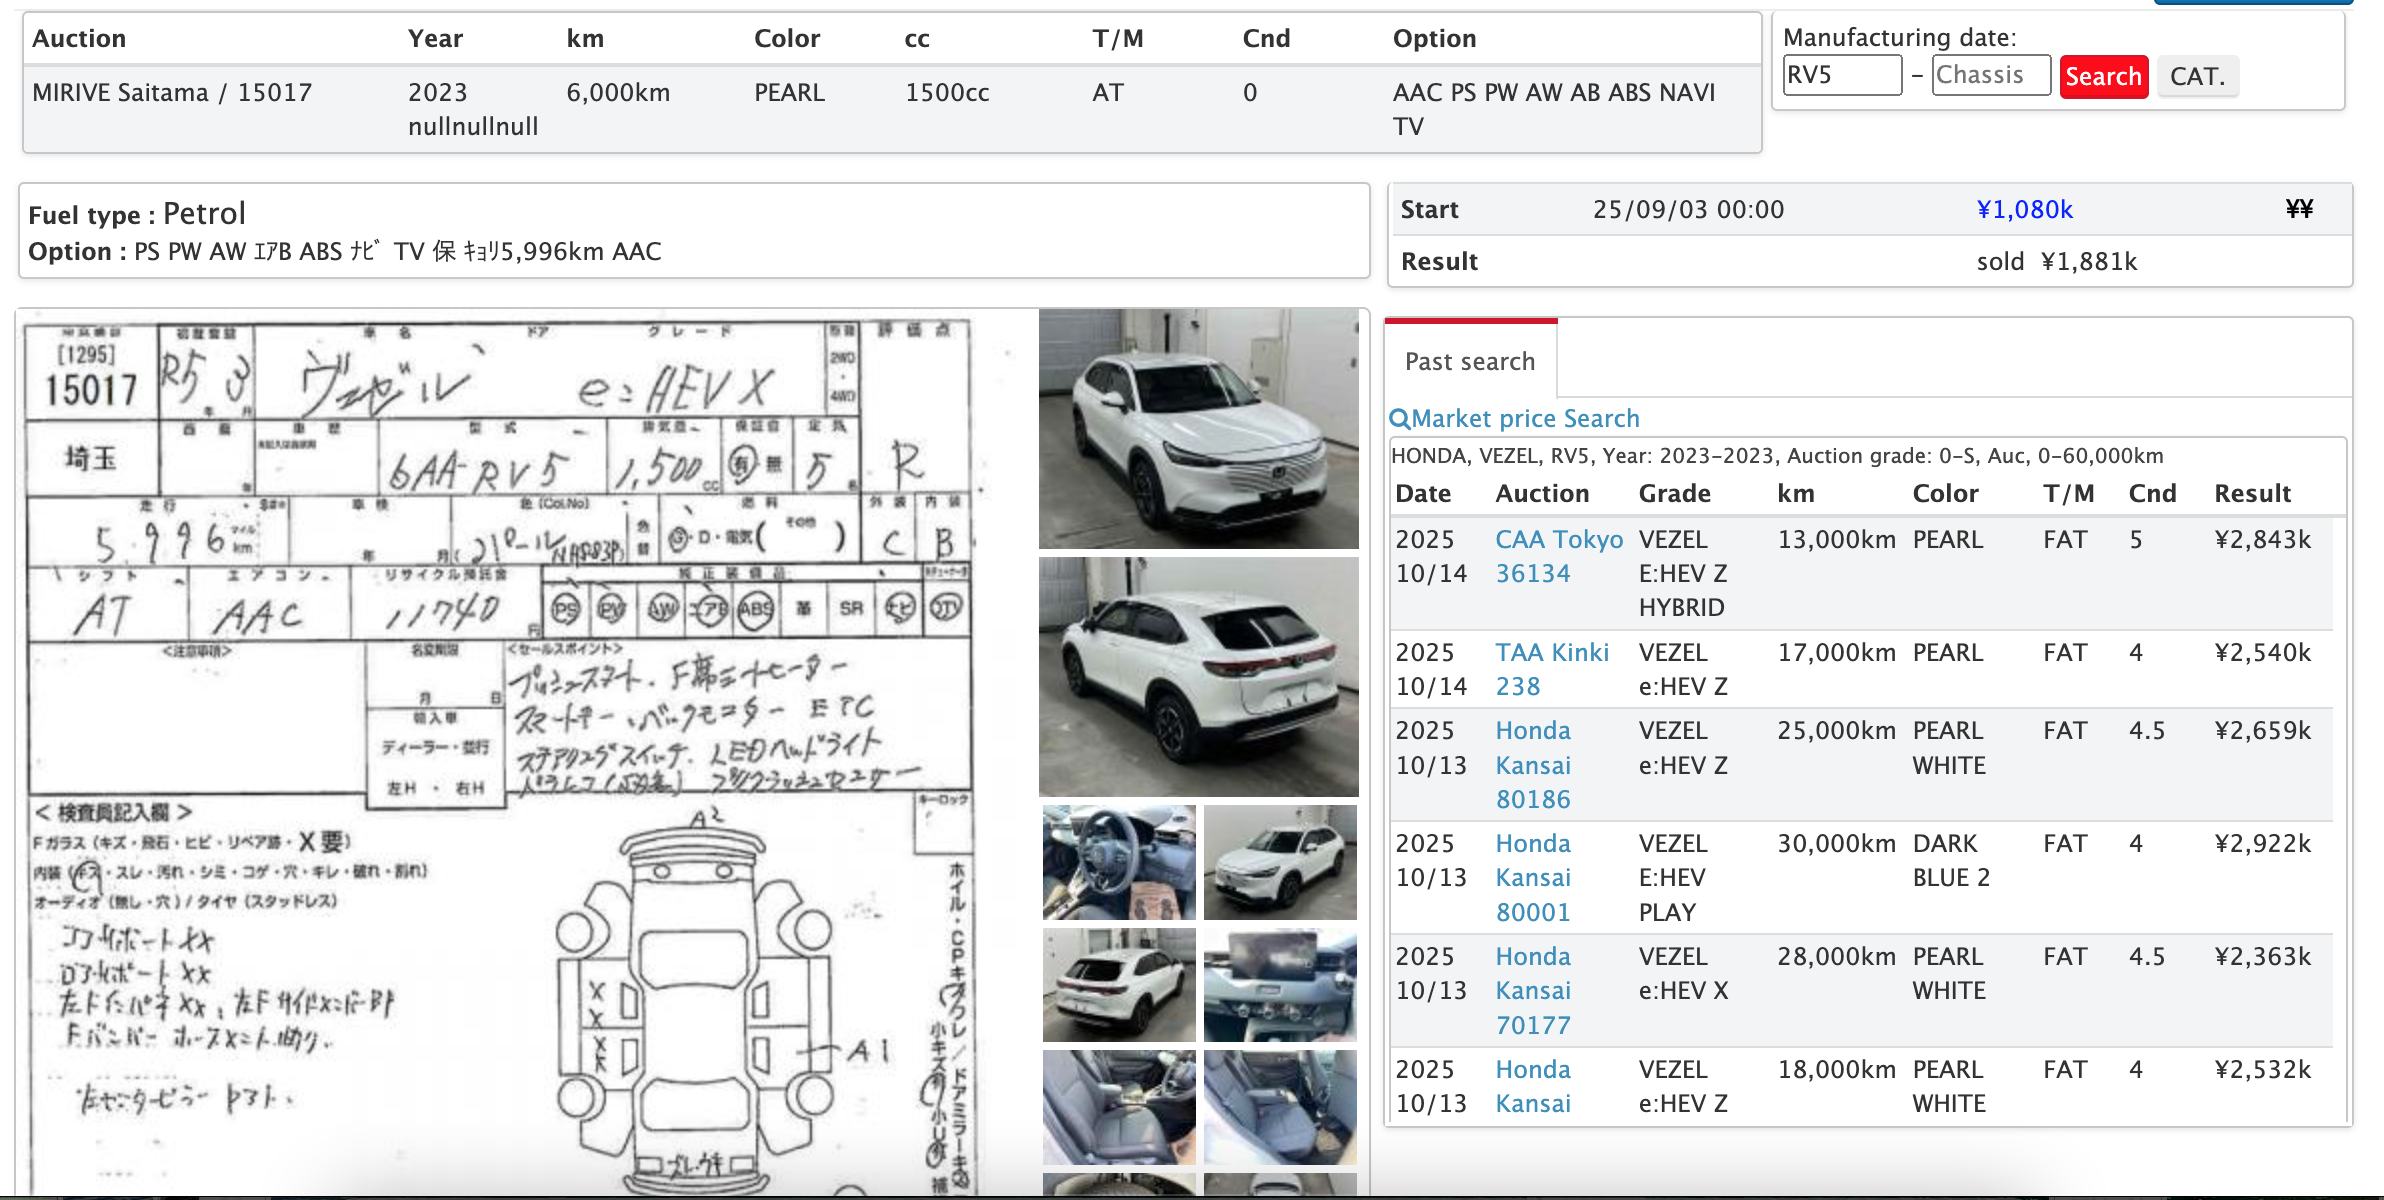Open the Honda Kansai 70177 auction link
Viewport: 2384px width, 1200px height.
click(1533, 991)
